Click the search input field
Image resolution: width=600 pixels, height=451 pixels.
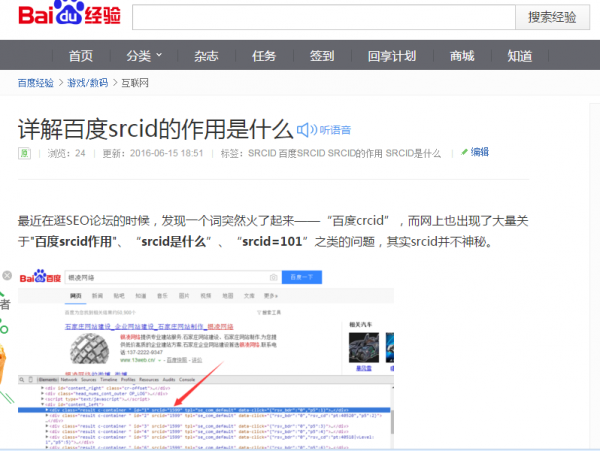click(x=323, y=17)
